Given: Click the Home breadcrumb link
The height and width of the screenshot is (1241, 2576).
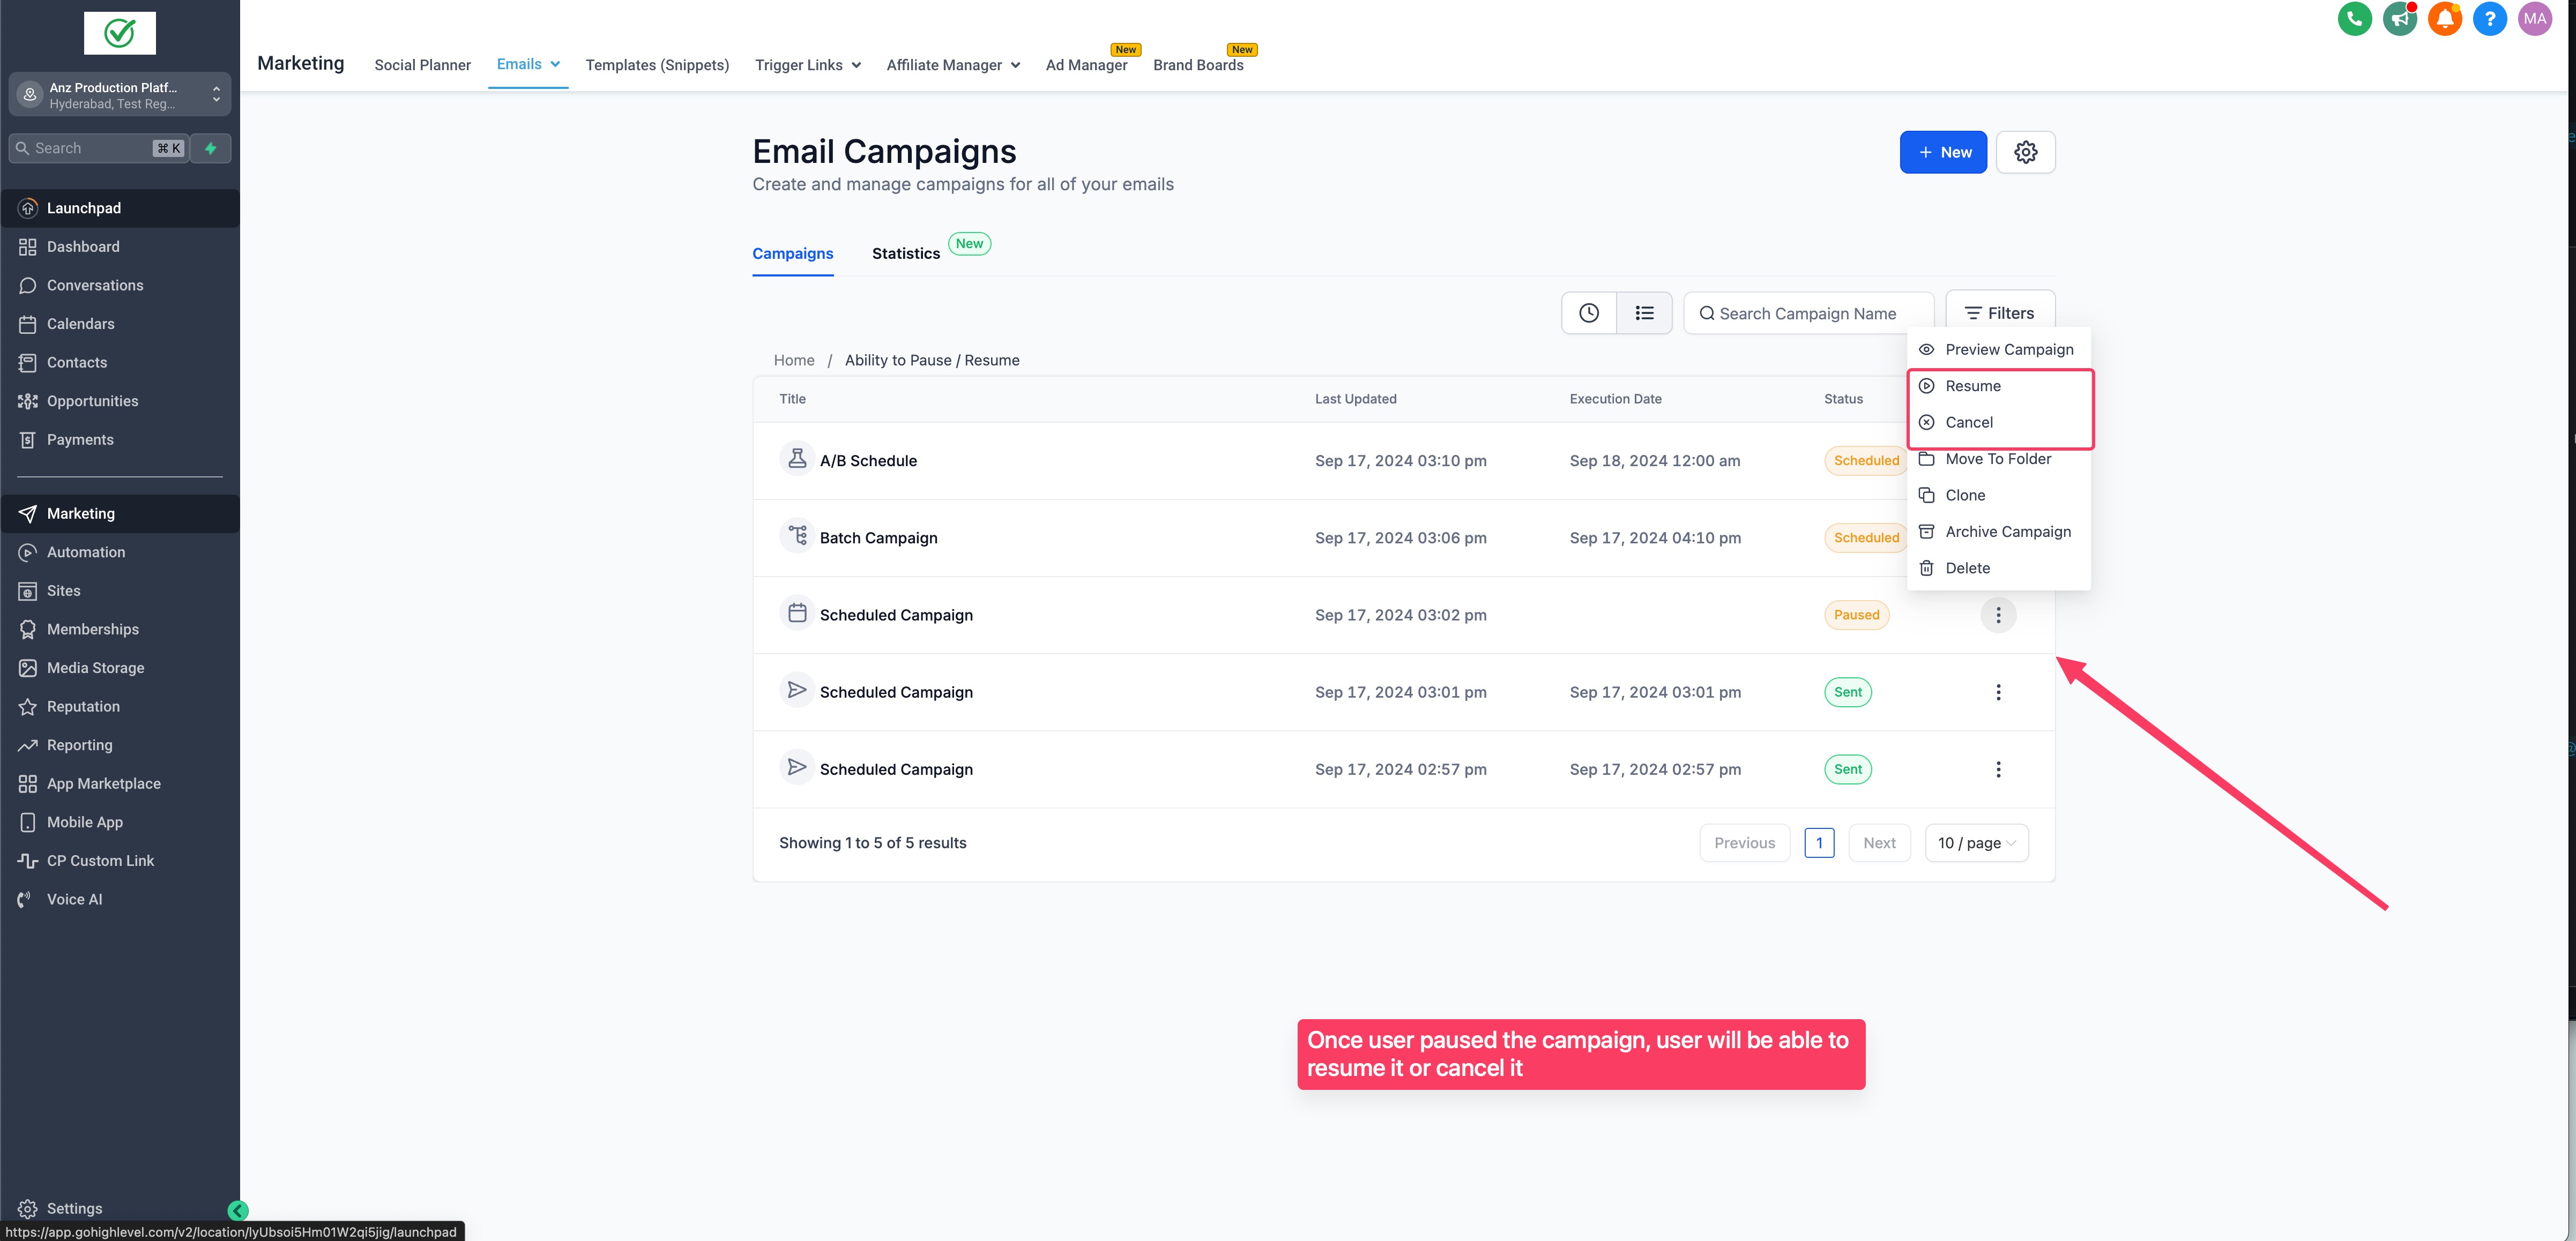Looking at the screenshot, I should pyautogui.click(x=793, y=360).
